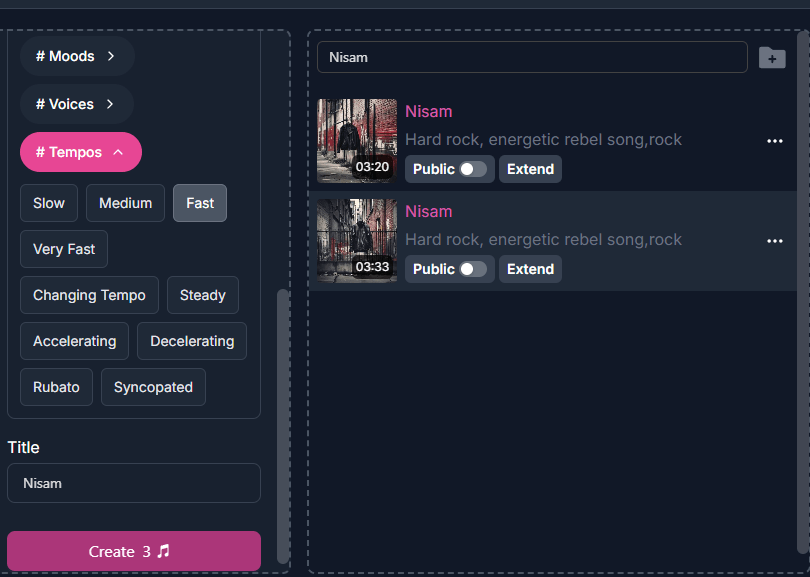This screenshot has height=577, width=810.
Task: Select the Syncopated tempo tag
Action: 153,387
